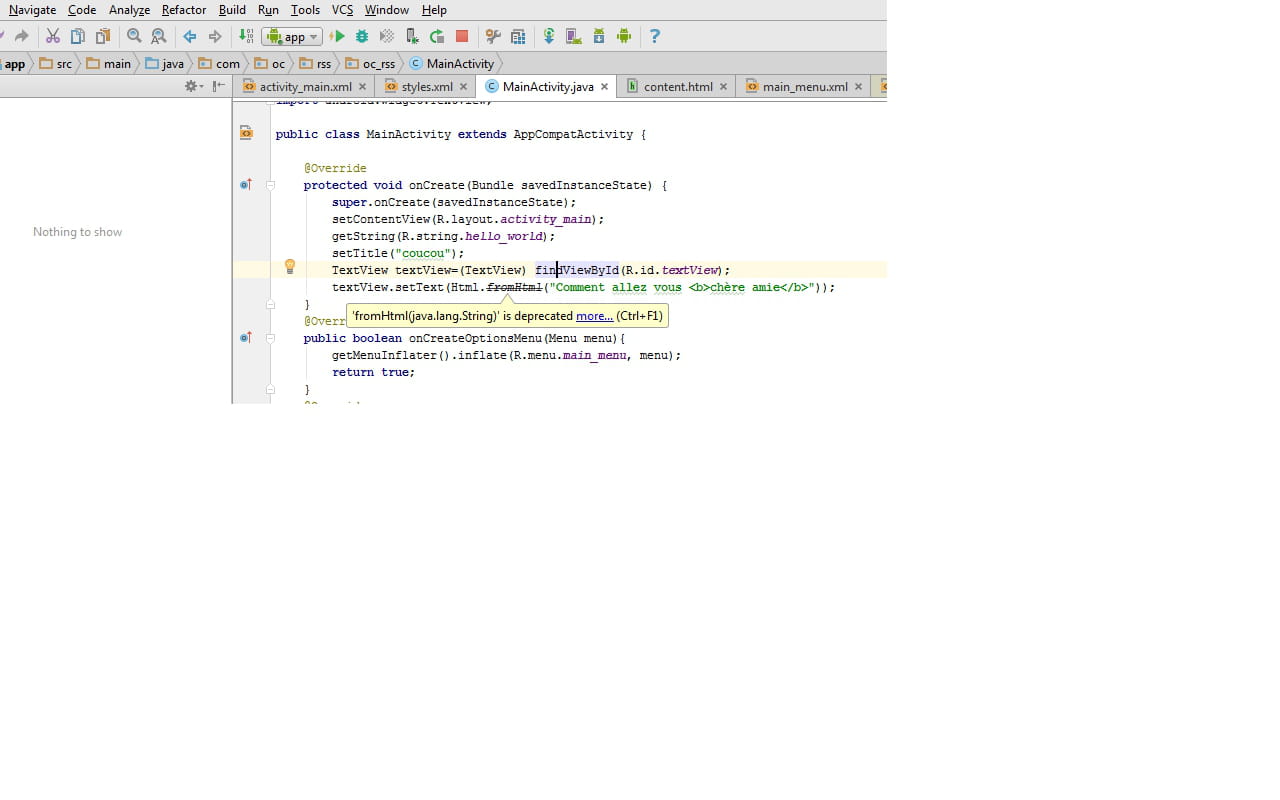The width and height of the screenshot is (1280, 800).
Task: Open the Analyze menu
Action: point(129,10)
